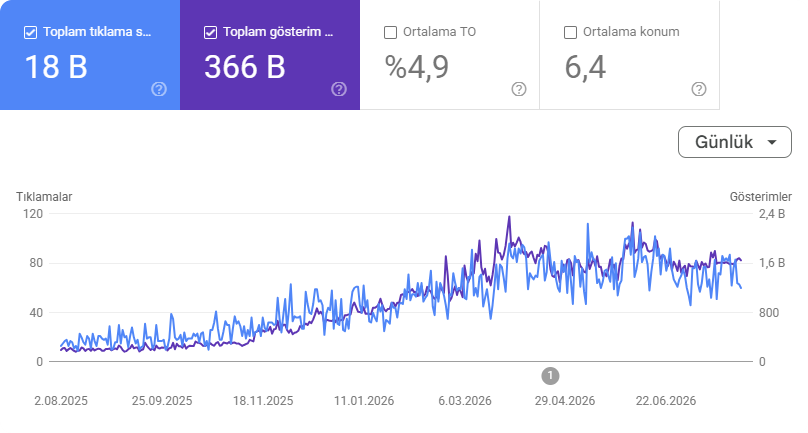Click annotation marker 1 on the timeline
This screenshot has width=808, height=433.
[550, 376]
